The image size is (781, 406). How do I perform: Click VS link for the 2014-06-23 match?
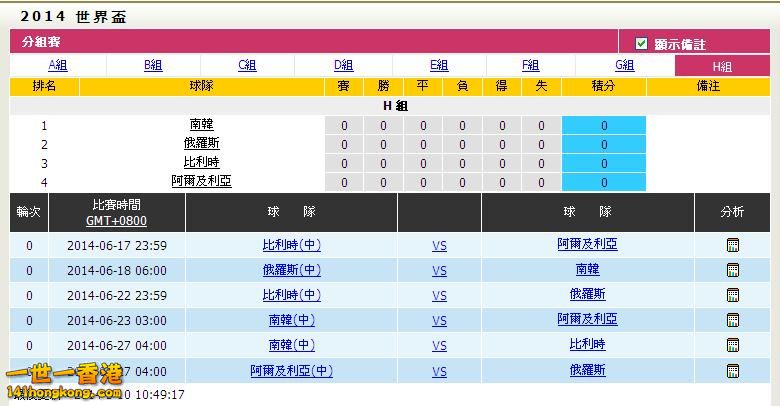[439, 320]
